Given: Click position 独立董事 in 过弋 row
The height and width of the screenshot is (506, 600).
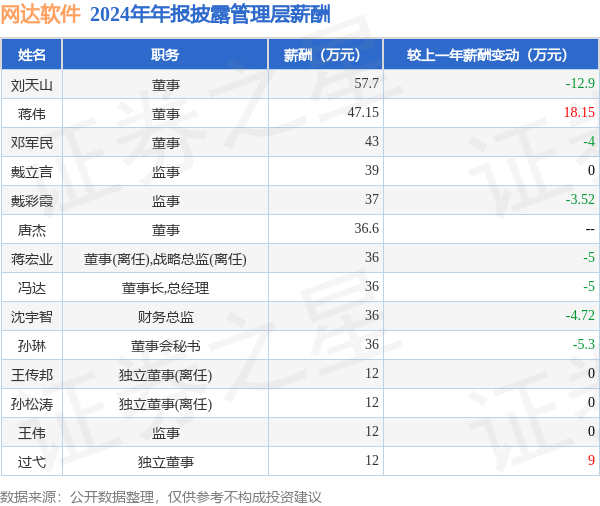Looking at the screenshot, I should (x=166, y=462).
